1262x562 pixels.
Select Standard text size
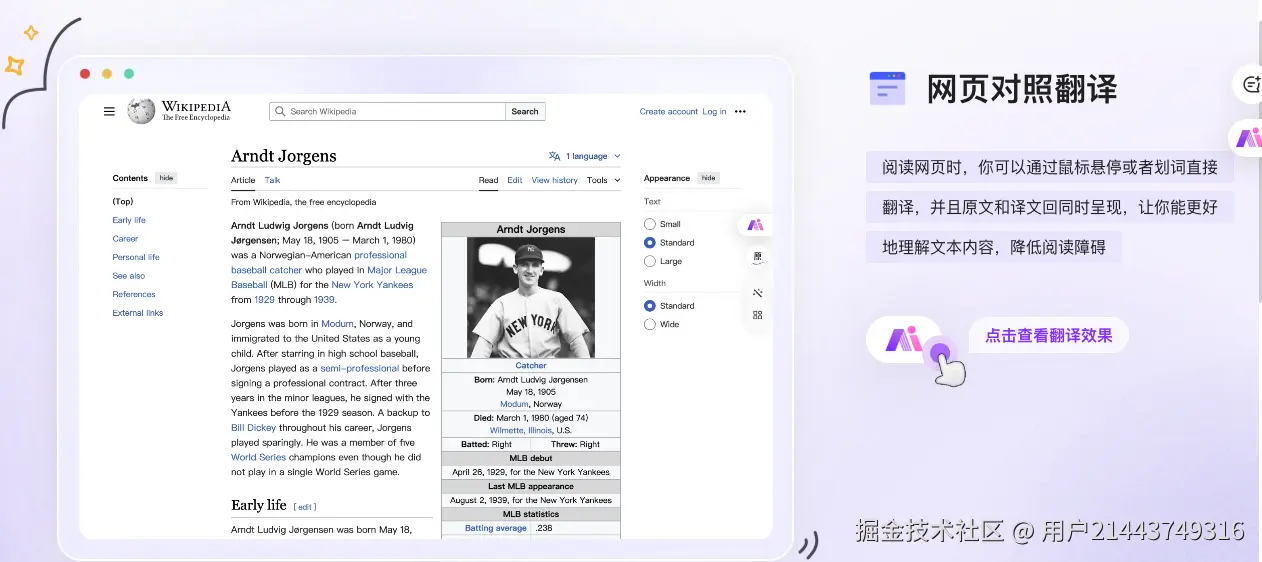[650, 243]
